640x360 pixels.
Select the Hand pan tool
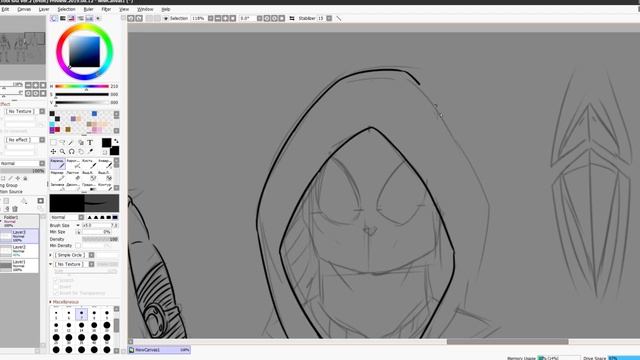point(81,151)
